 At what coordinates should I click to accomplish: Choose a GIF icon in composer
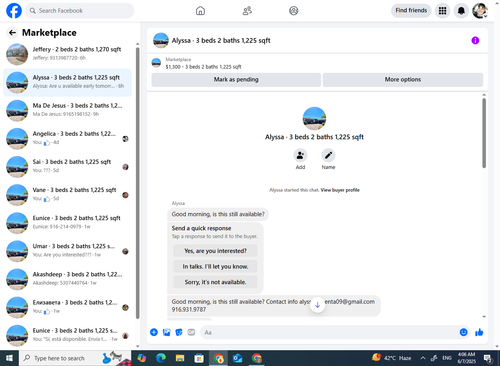[191, 332]
